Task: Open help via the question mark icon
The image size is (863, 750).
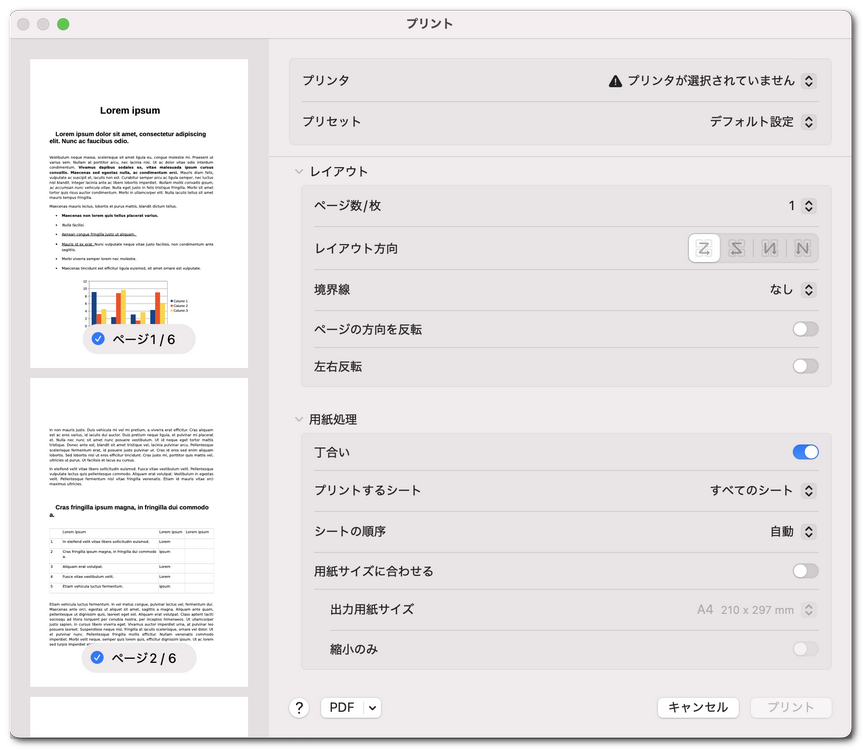Action: point(297,707)
